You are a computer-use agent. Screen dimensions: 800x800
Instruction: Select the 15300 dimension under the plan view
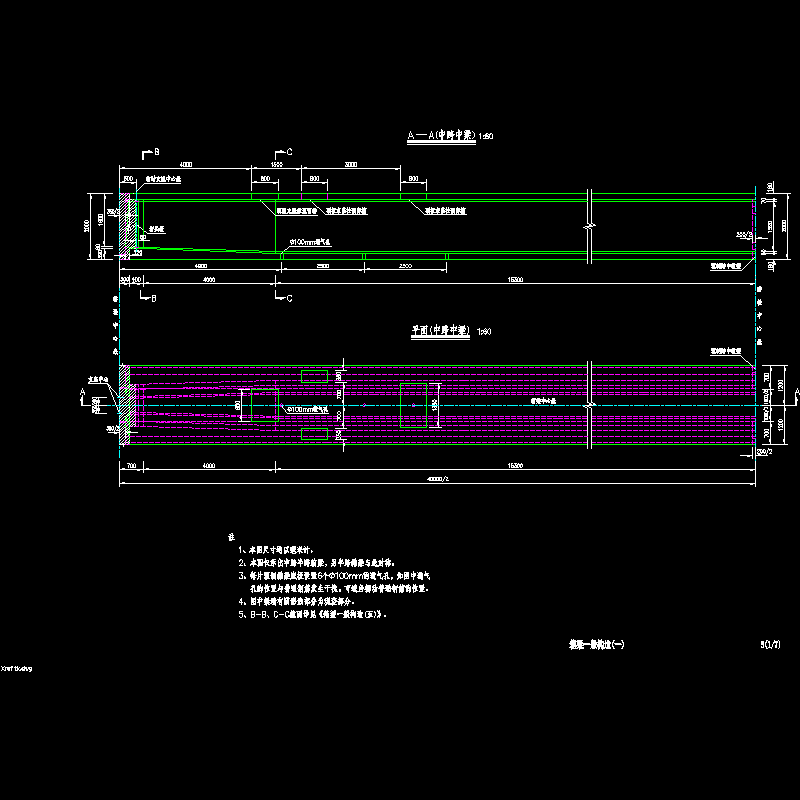515,465
